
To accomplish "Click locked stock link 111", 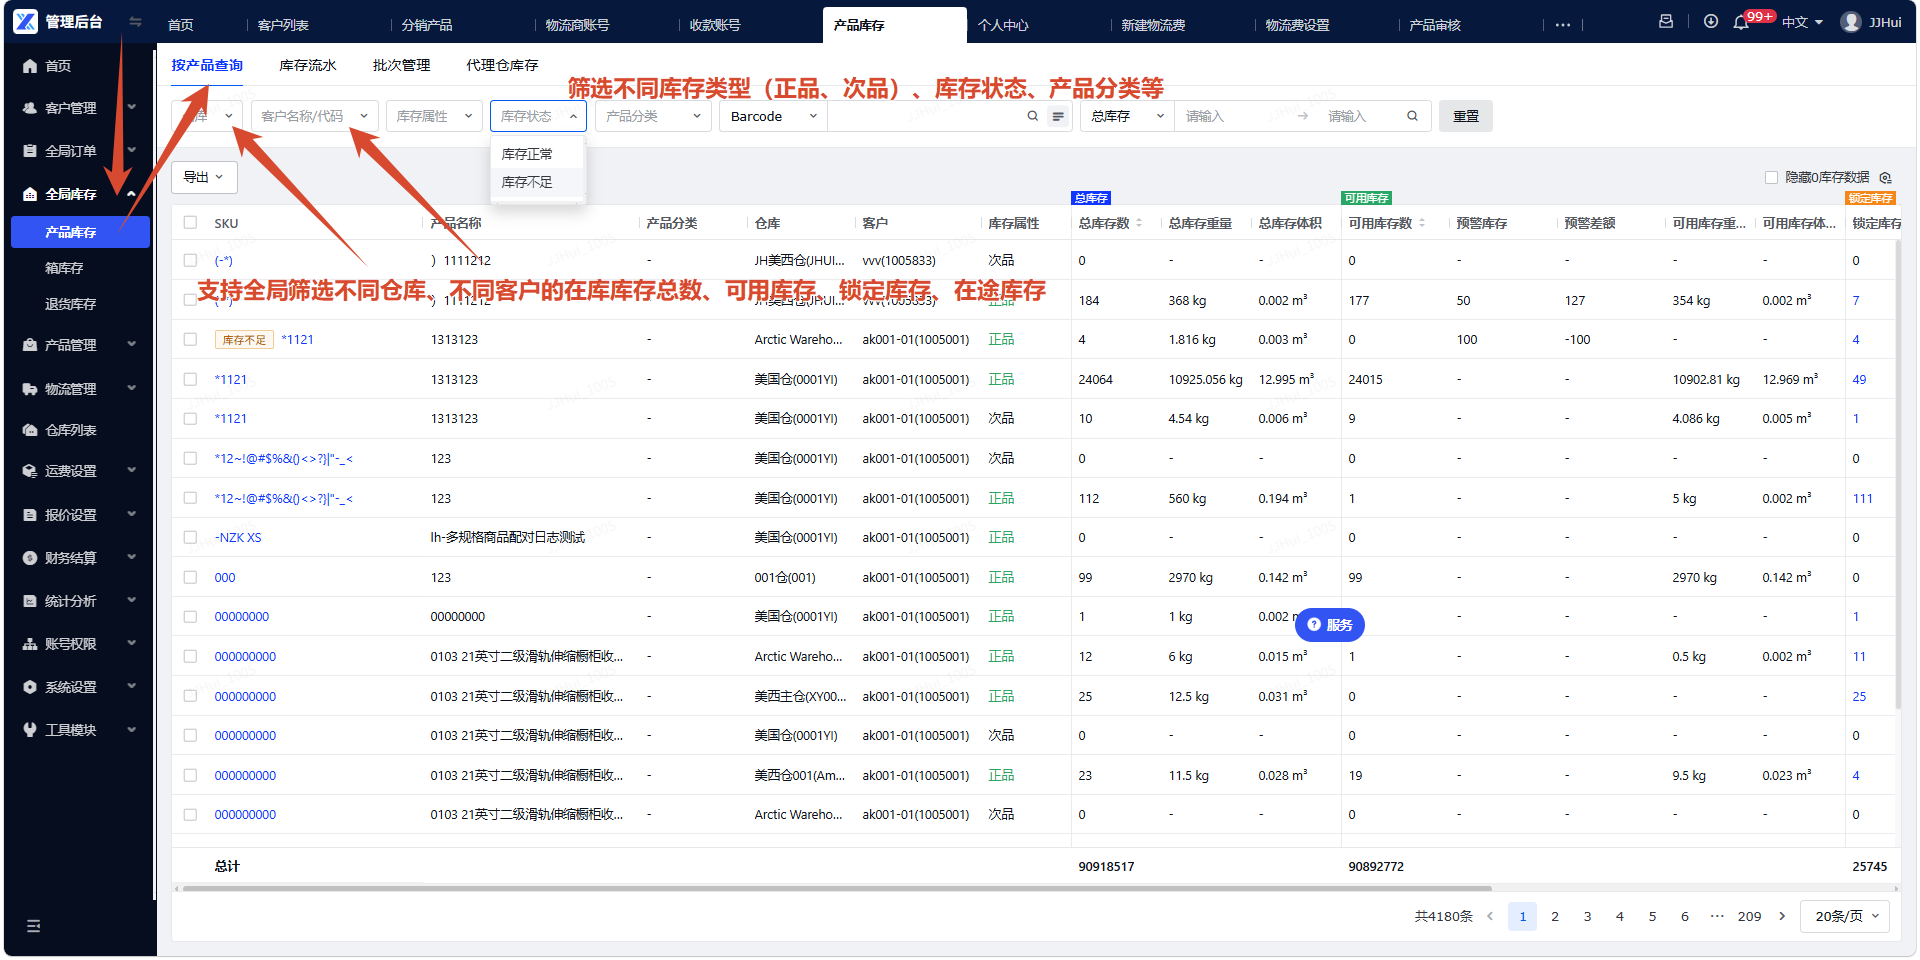I will point(1862,498).
